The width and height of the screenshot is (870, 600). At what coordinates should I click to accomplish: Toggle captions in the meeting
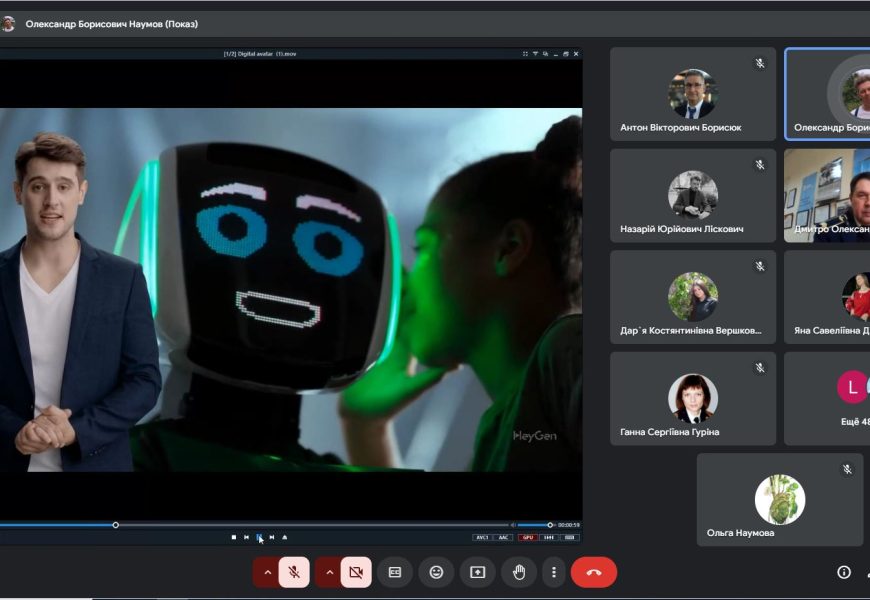(x=395, y=572)
